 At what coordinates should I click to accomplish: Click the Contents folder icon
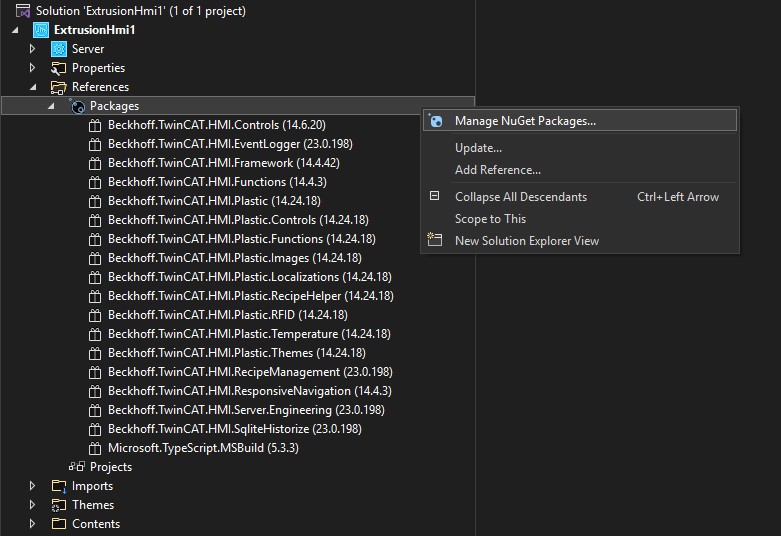[x=59, y=524]
